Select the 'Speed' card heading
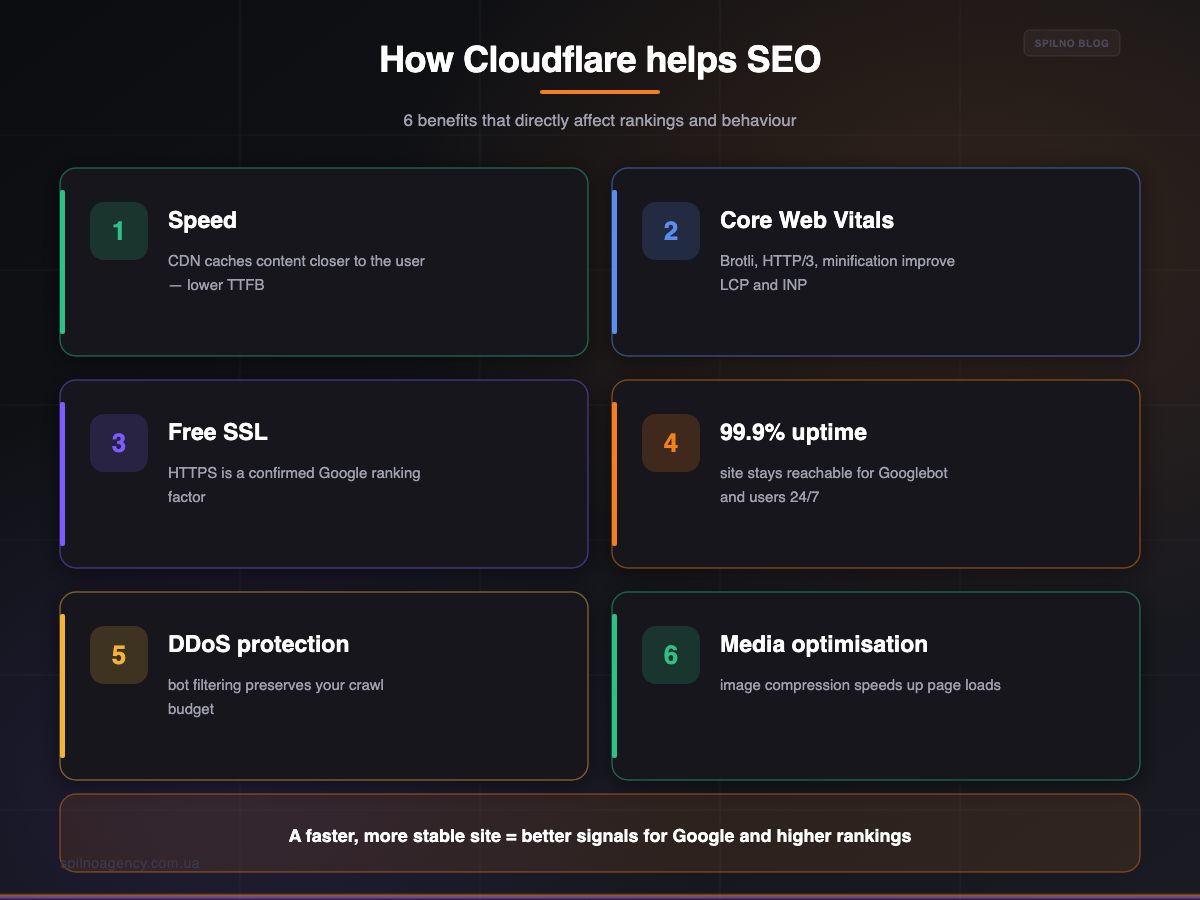Viewport: 1200px width, 900px height. (202, 220)
